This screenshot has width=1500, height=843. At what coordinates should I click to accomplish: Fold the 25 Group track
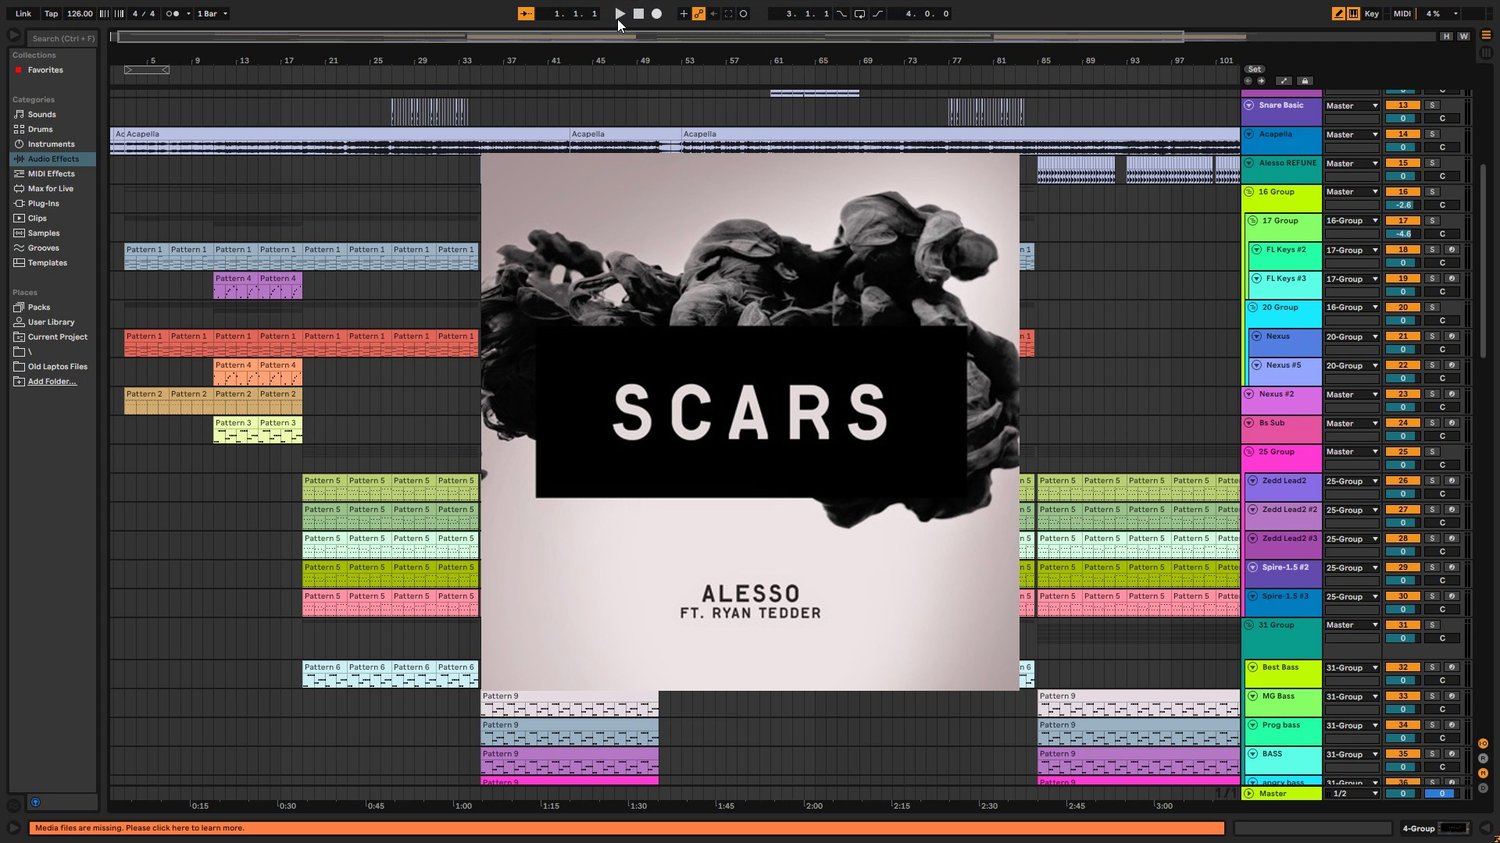point(1249,452)
